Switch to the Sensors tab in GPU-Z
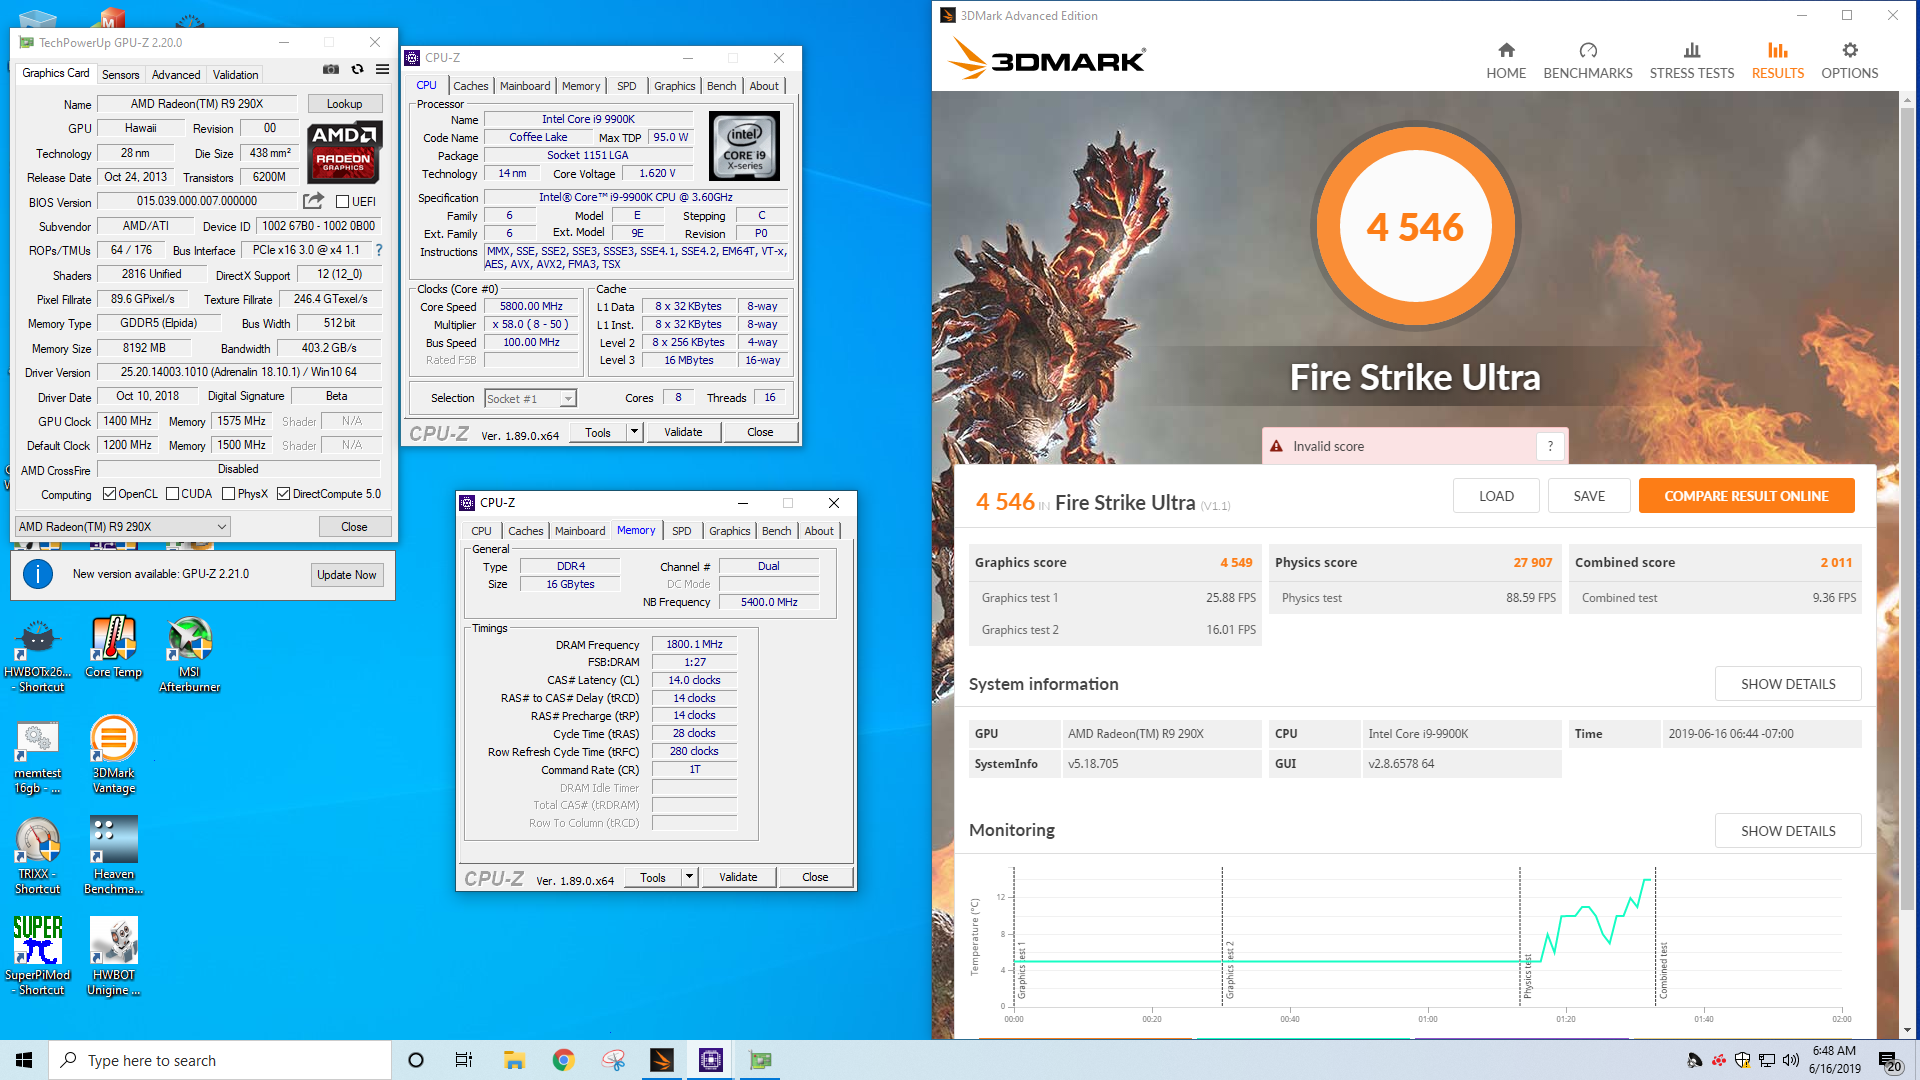The width and height of the screenshot is (1920, 1080). point(121,75)
